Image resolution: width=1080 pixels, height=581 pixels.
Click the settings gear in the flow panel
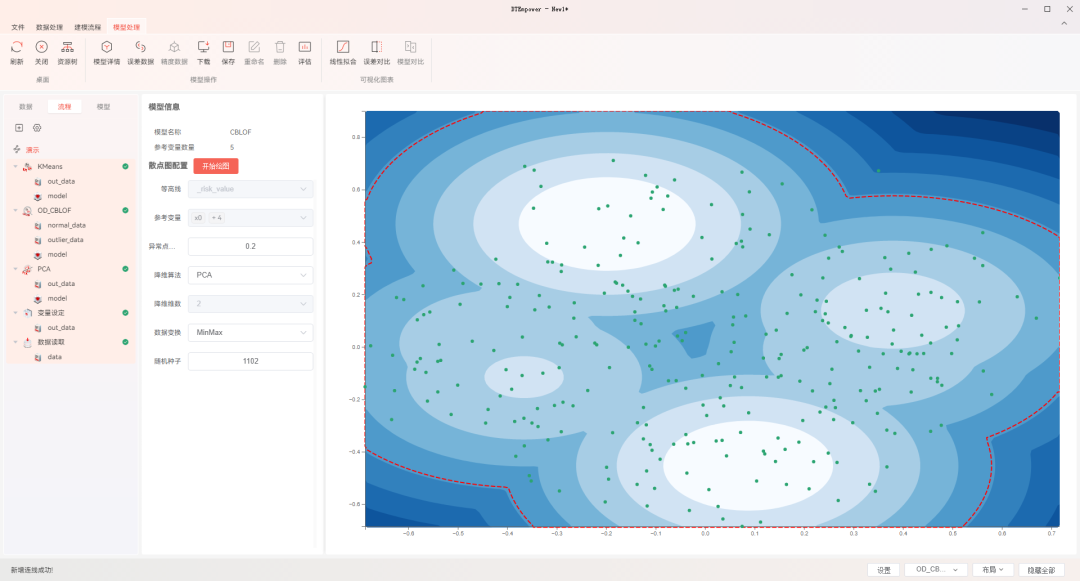37,128
